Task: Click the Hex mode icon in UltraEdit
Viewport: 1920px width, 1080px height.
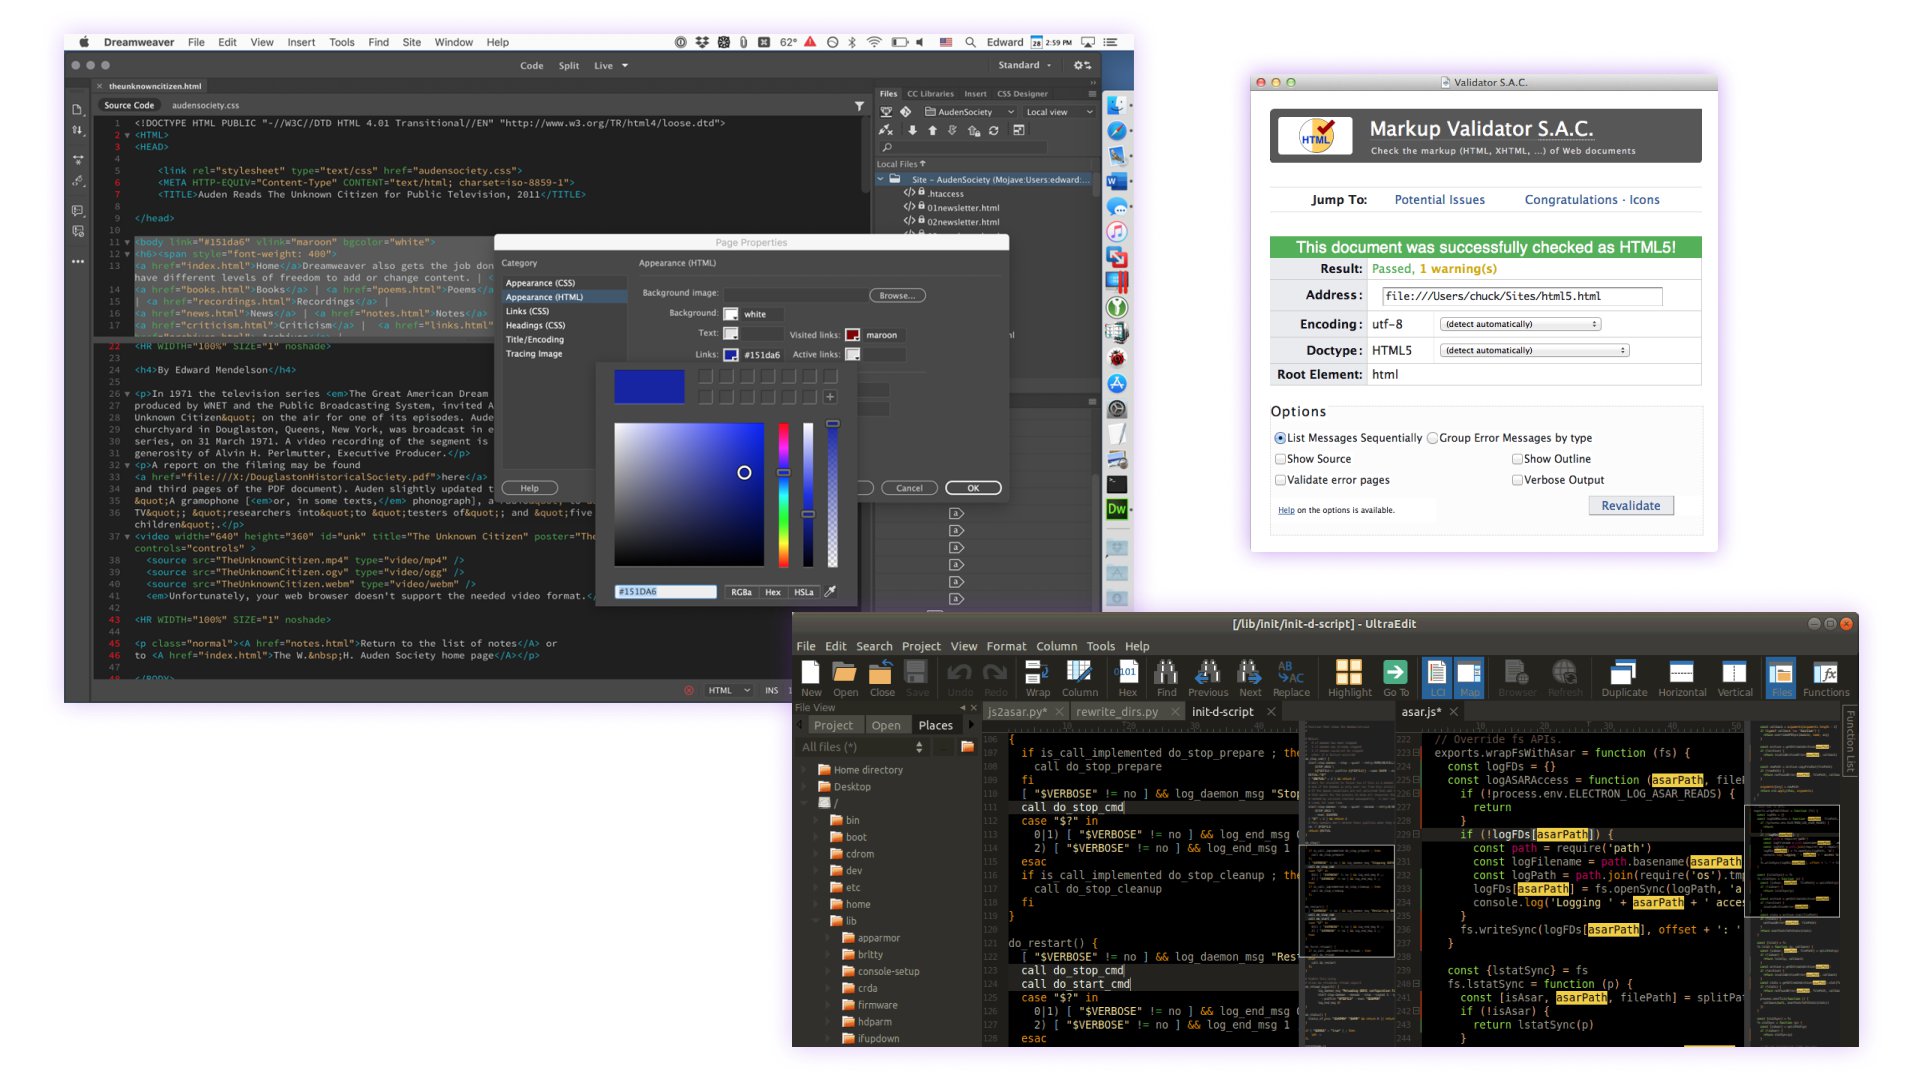Action: point(1127,674)
